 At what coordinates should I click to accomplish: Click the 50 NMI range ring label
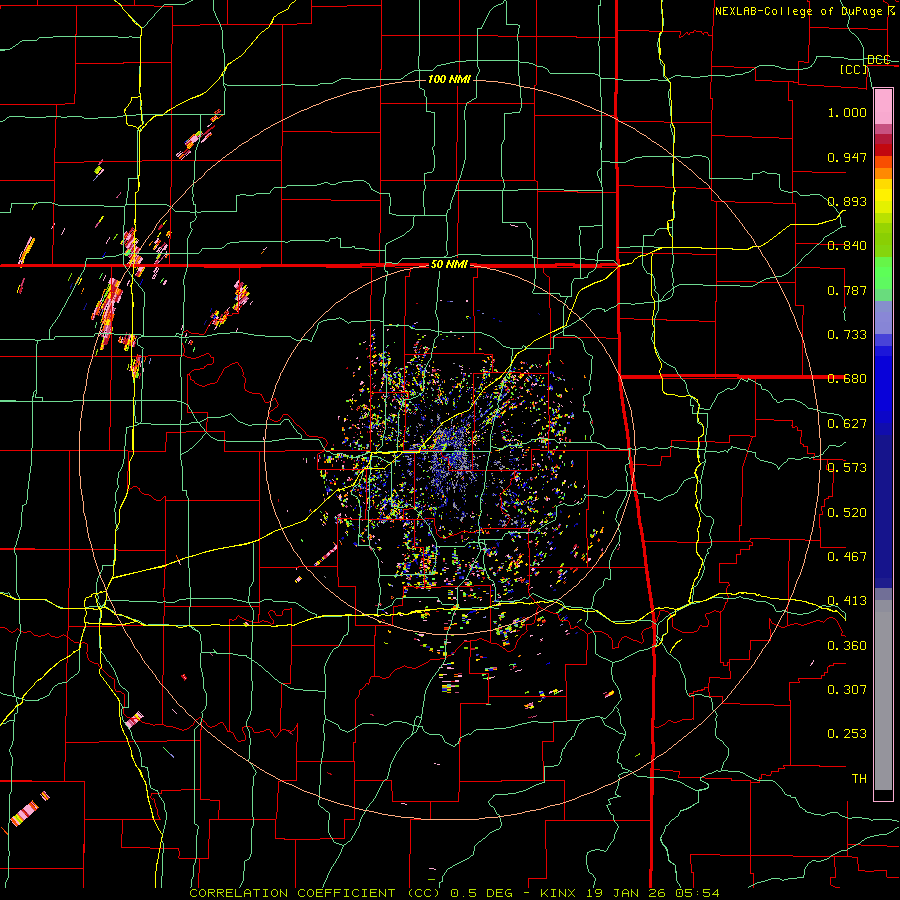[449, 265]
